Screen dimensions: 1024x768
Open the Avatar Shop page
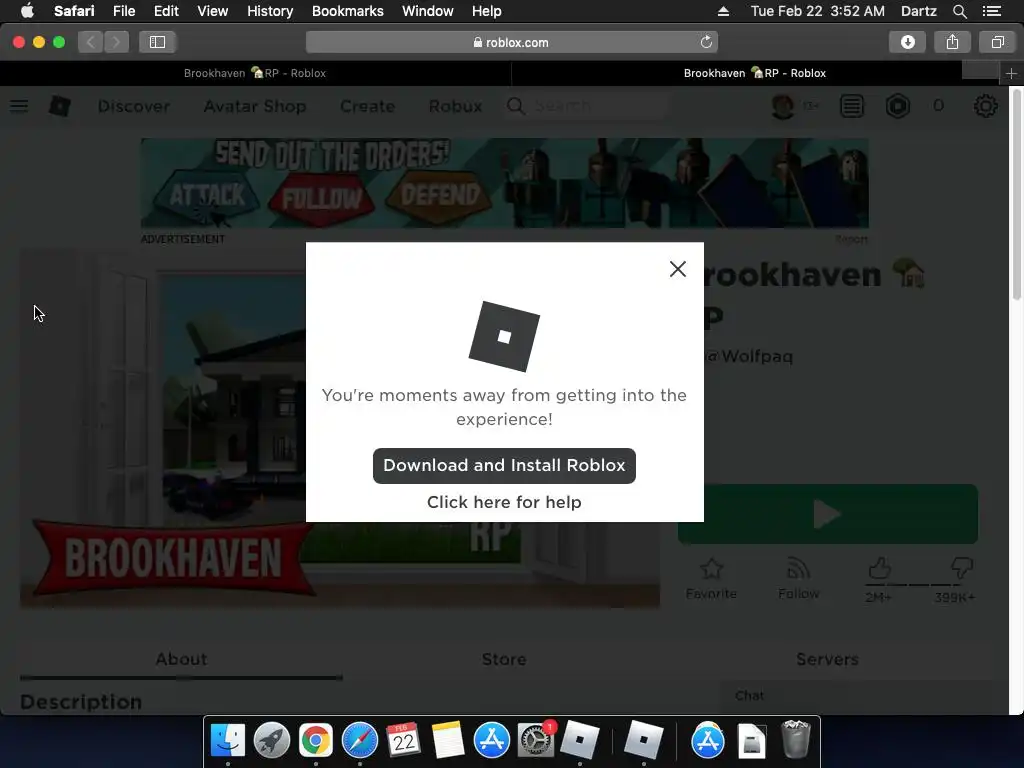pyautogui.click(x=255, y=106)
